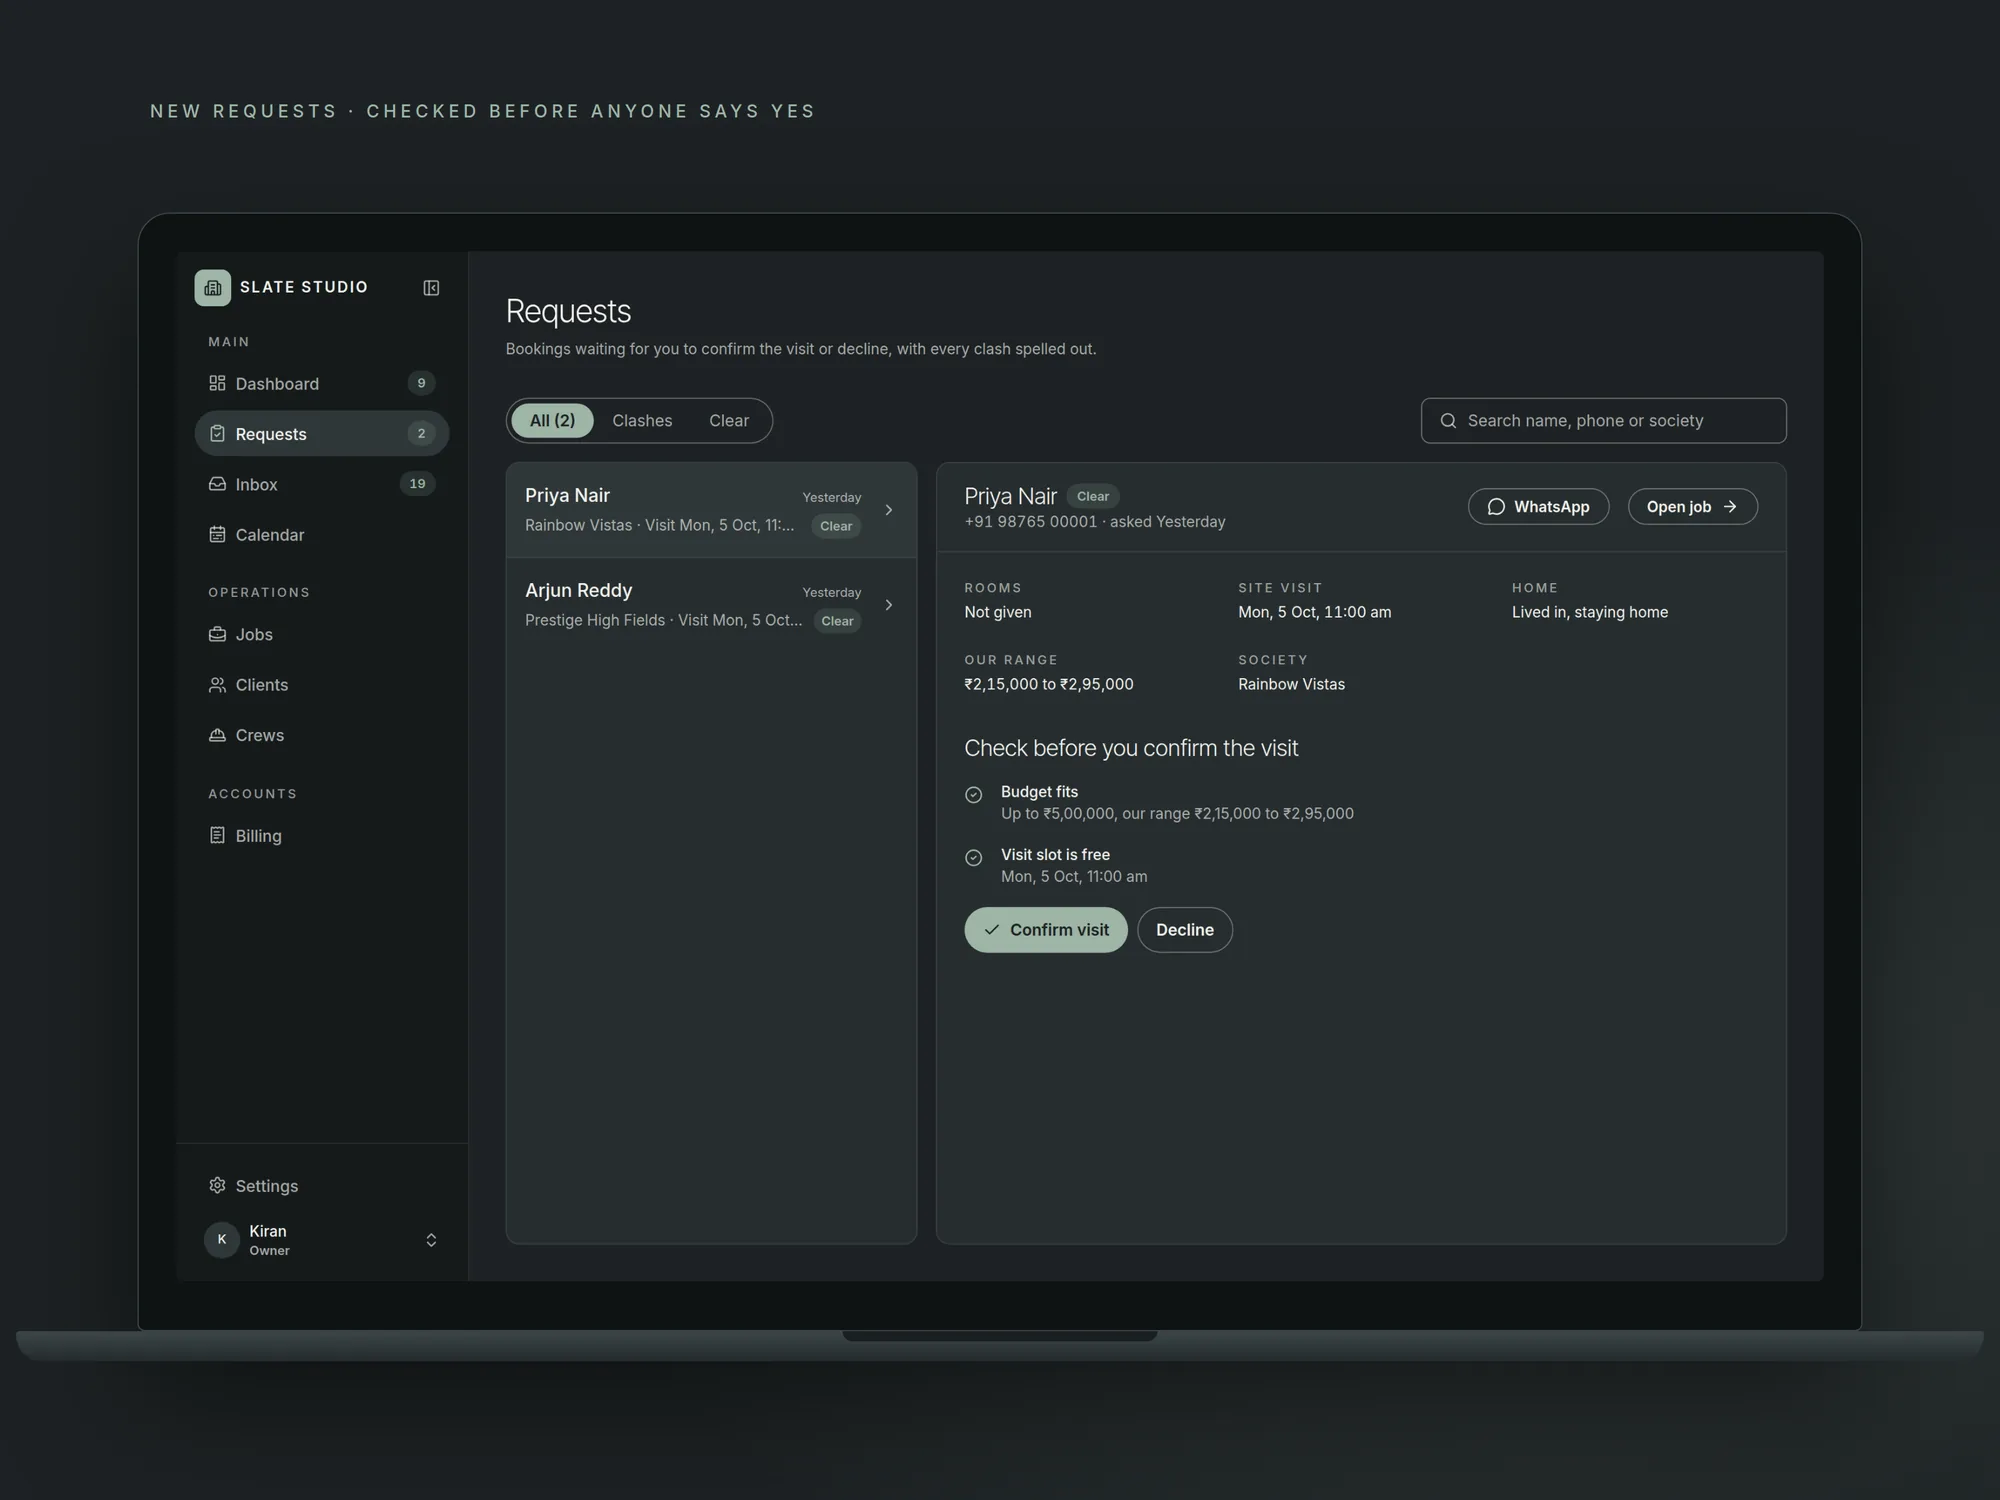Click the phone number +91 98765 00001
This screenshot has height=1500, width=2000.
pos(1030,522)
